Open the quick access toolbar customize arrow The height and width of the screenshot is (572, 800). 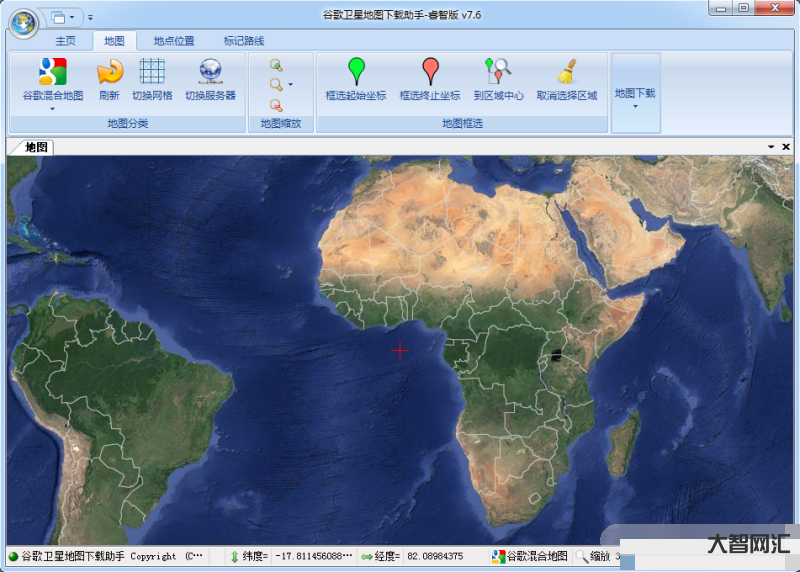[x=90, y=17]
